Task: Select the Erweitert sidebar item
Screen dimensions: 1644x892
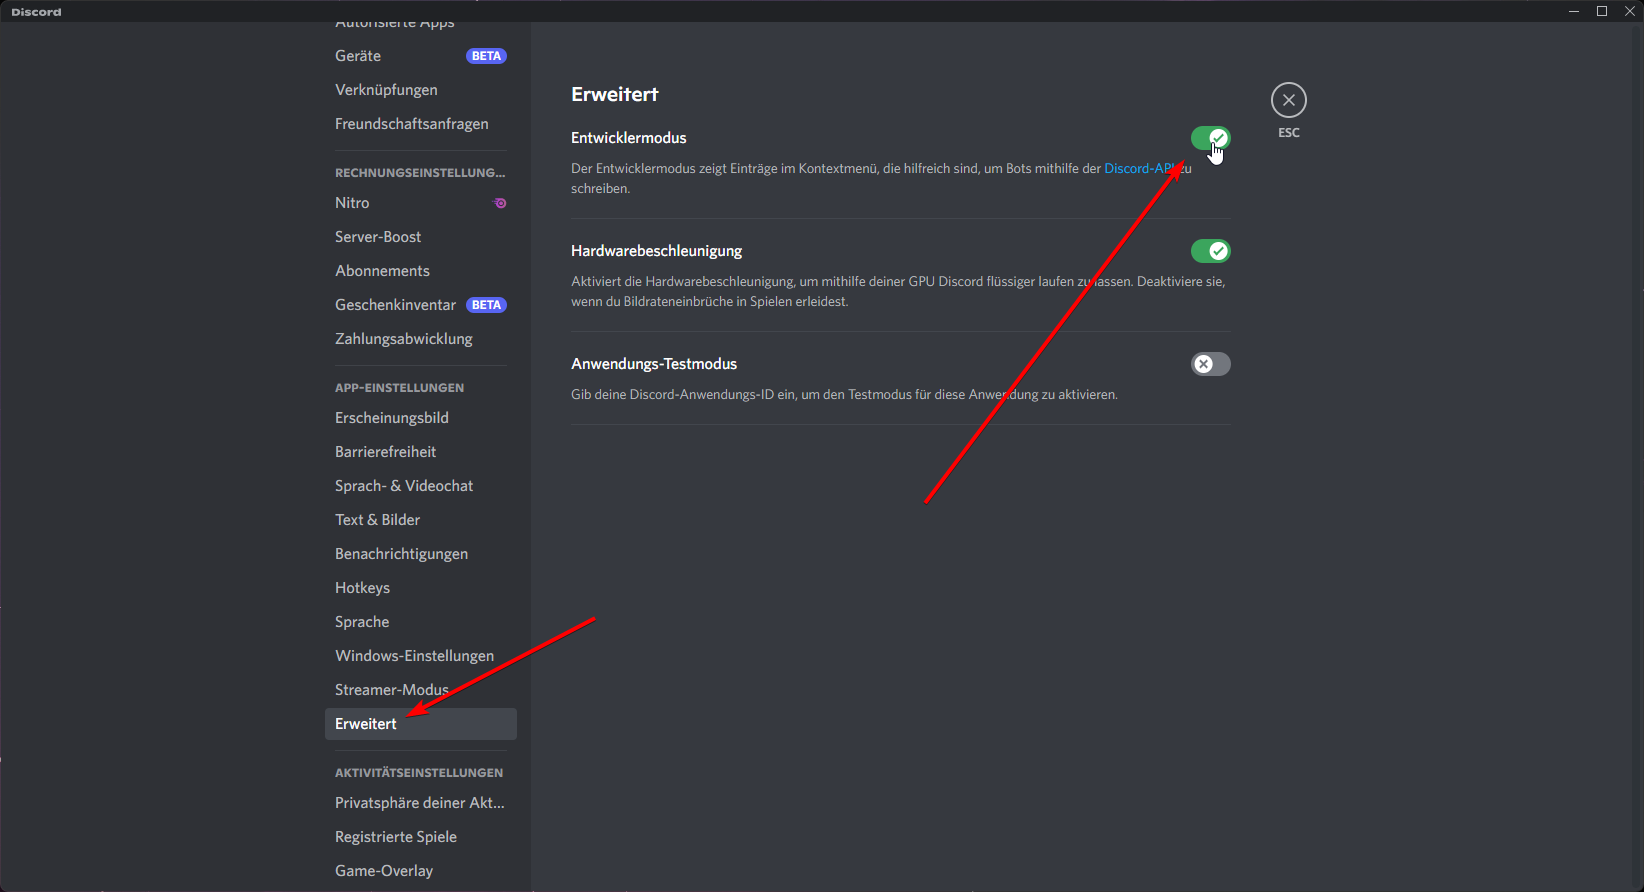Action: [366, 724]
